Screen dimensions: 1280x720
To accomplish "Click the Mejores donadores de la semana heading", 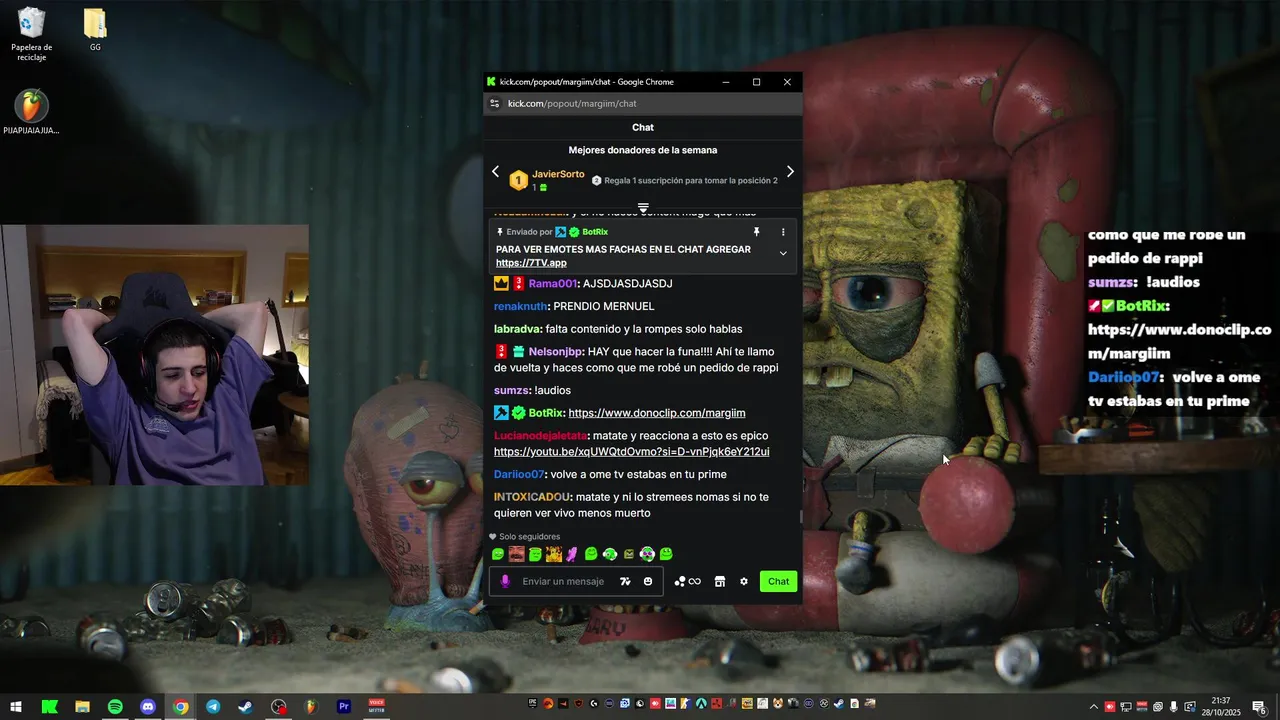I will 643,150.
